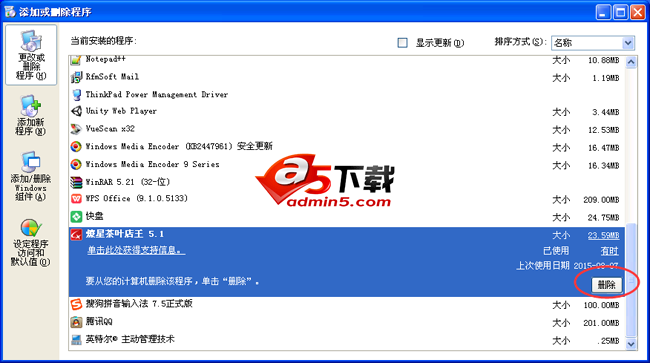The width and height of the screenshot is (650, 363).
Task: Click the RfmSoft Mail program icon
Action: [76, 77]
